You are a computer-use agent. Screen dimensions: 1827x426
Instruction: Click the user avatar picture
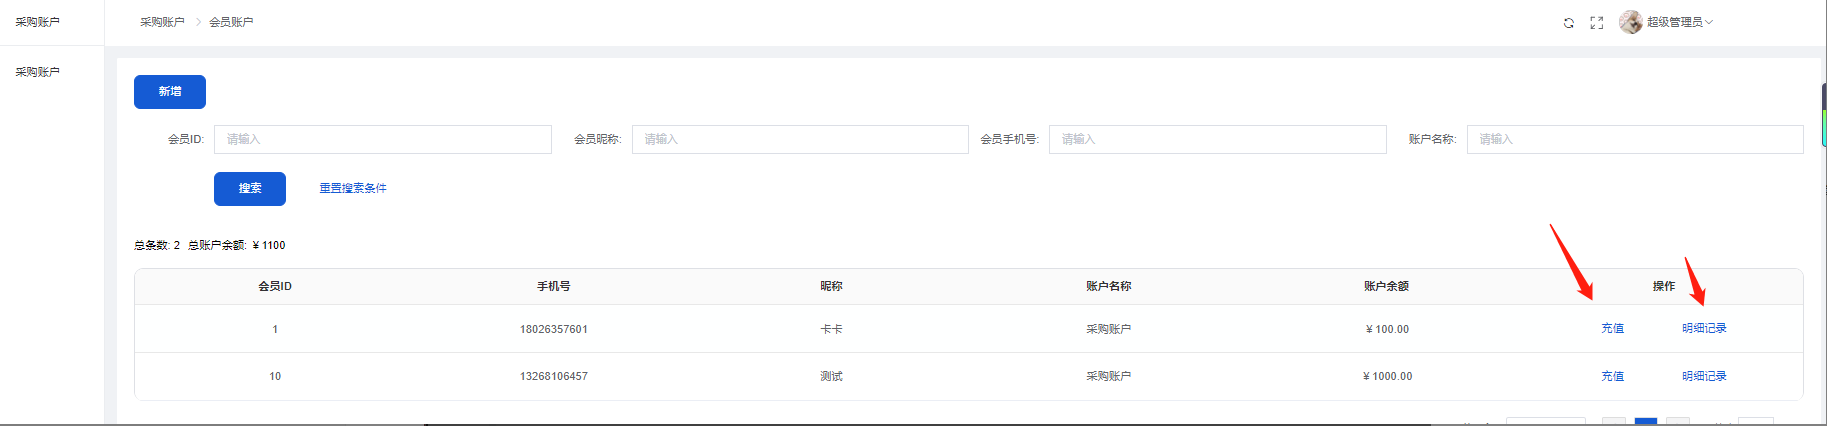[1630, 22]
